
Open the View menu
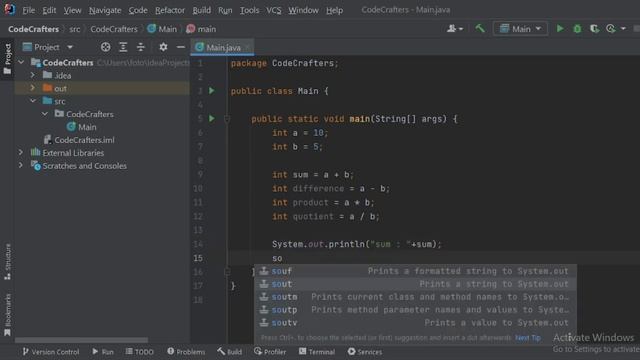point(72,10)
